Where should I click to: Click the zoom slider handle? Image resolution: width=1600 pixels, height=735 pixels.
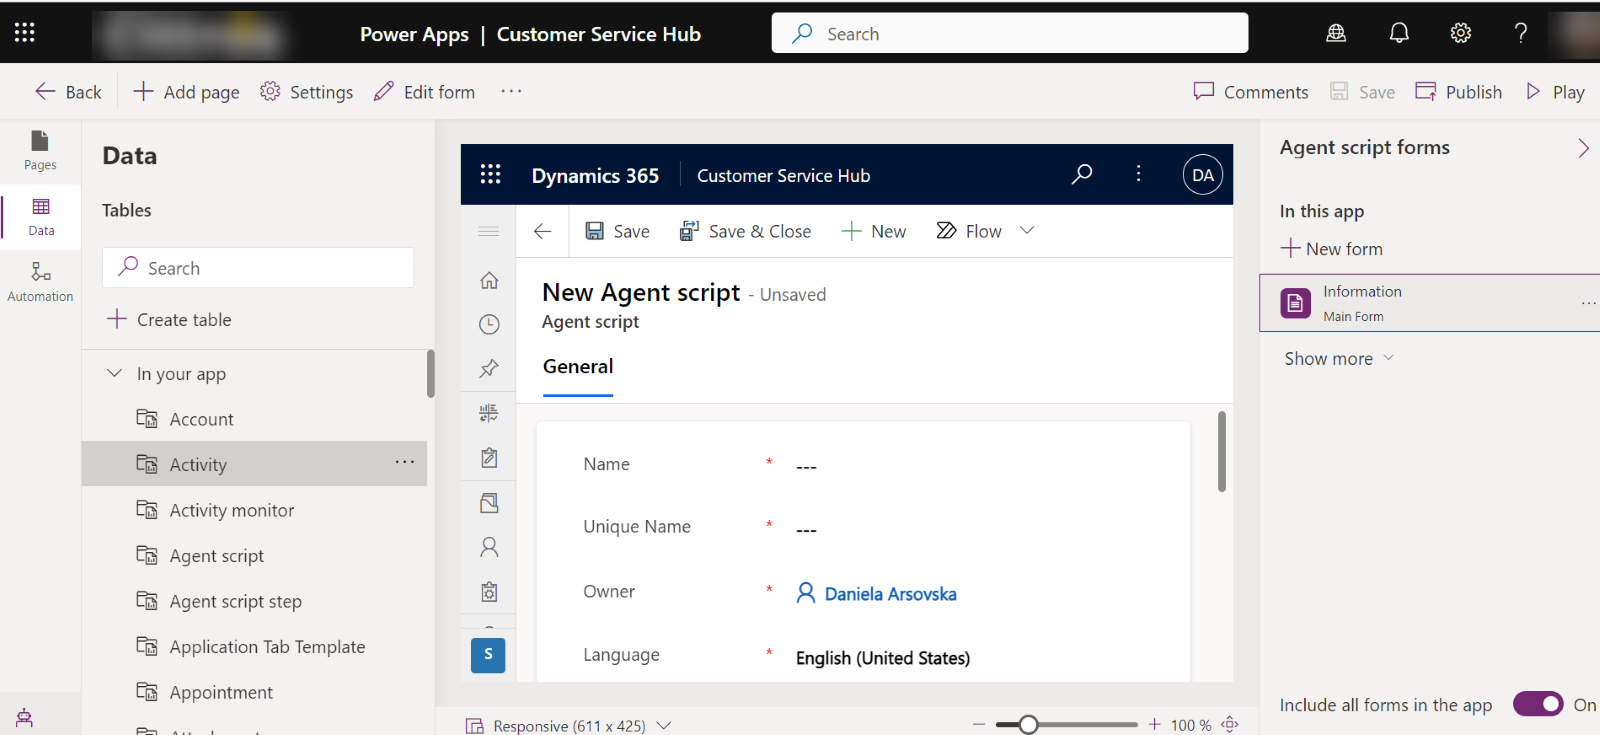(1028, 725)
